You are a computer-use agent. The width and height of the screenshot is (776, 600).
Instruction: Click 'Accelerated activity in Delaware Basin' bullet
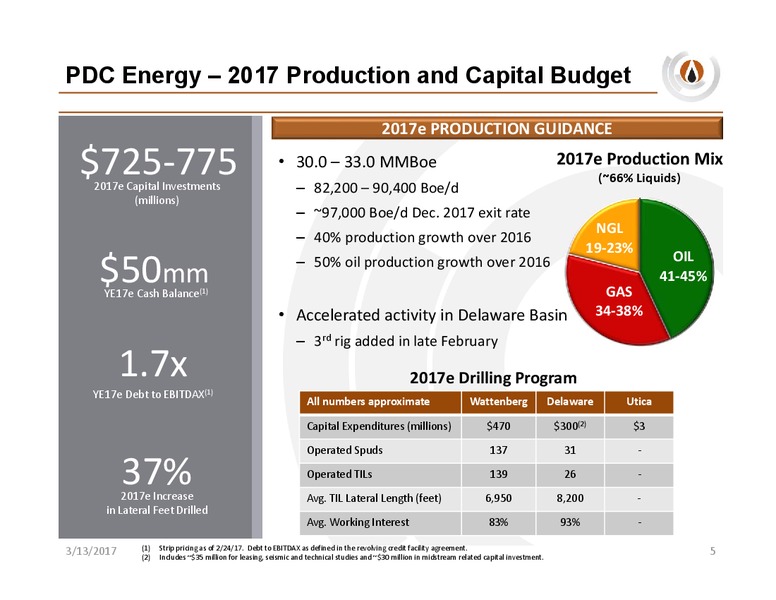coord(432,315)
